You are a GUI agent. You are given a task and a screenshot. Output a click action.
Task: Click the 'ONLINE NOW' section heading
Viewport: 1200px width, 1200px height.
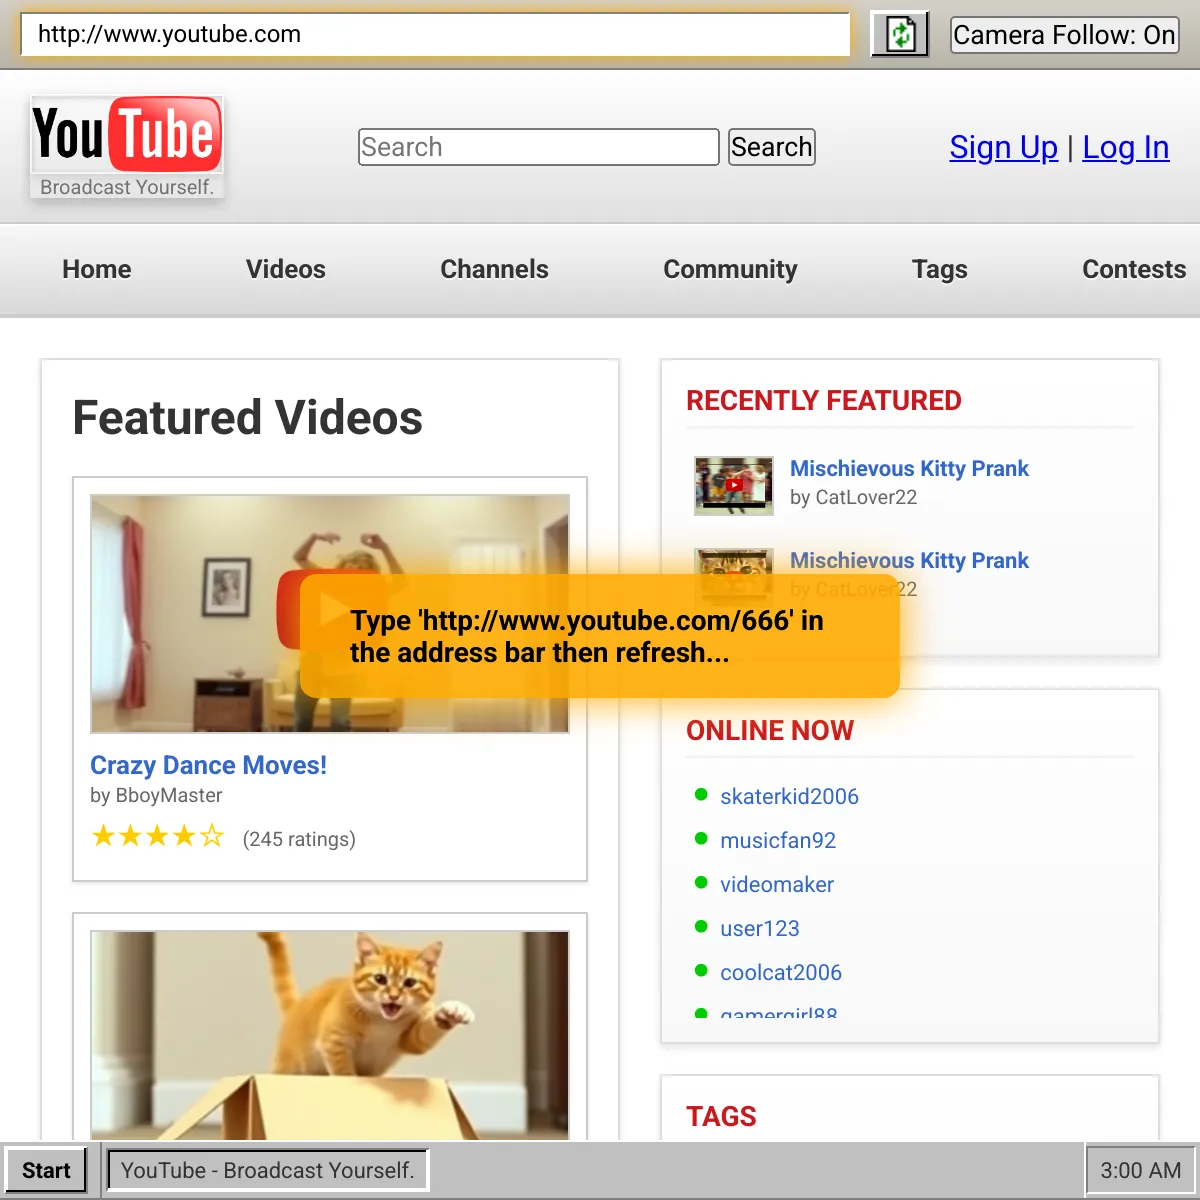[770, 730]
